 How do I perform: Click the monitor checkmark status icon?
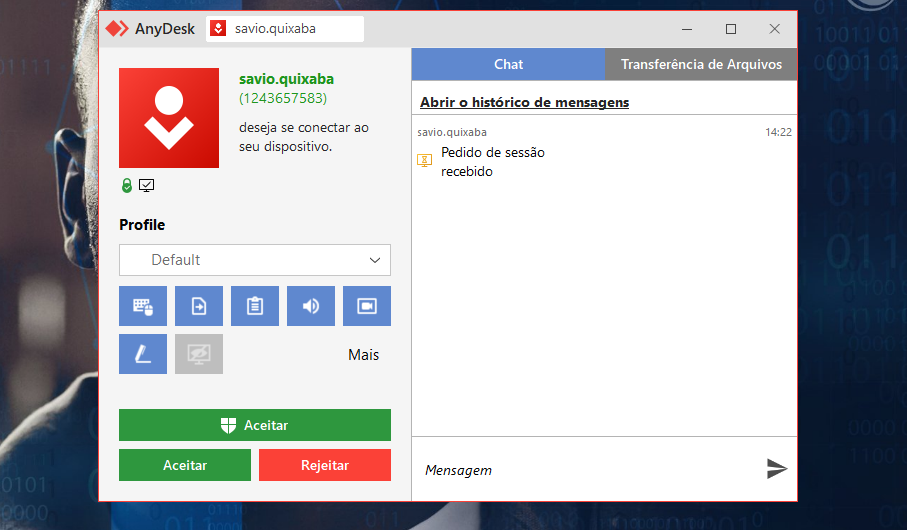tap(146, 185)
